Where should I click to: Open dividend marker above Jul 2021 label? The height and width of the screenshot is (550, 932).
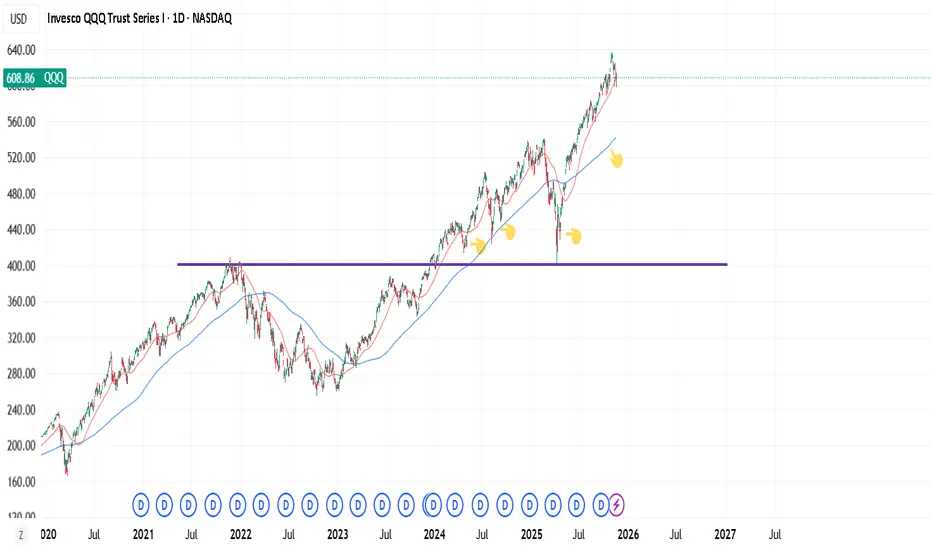click(x=188, y=505)
